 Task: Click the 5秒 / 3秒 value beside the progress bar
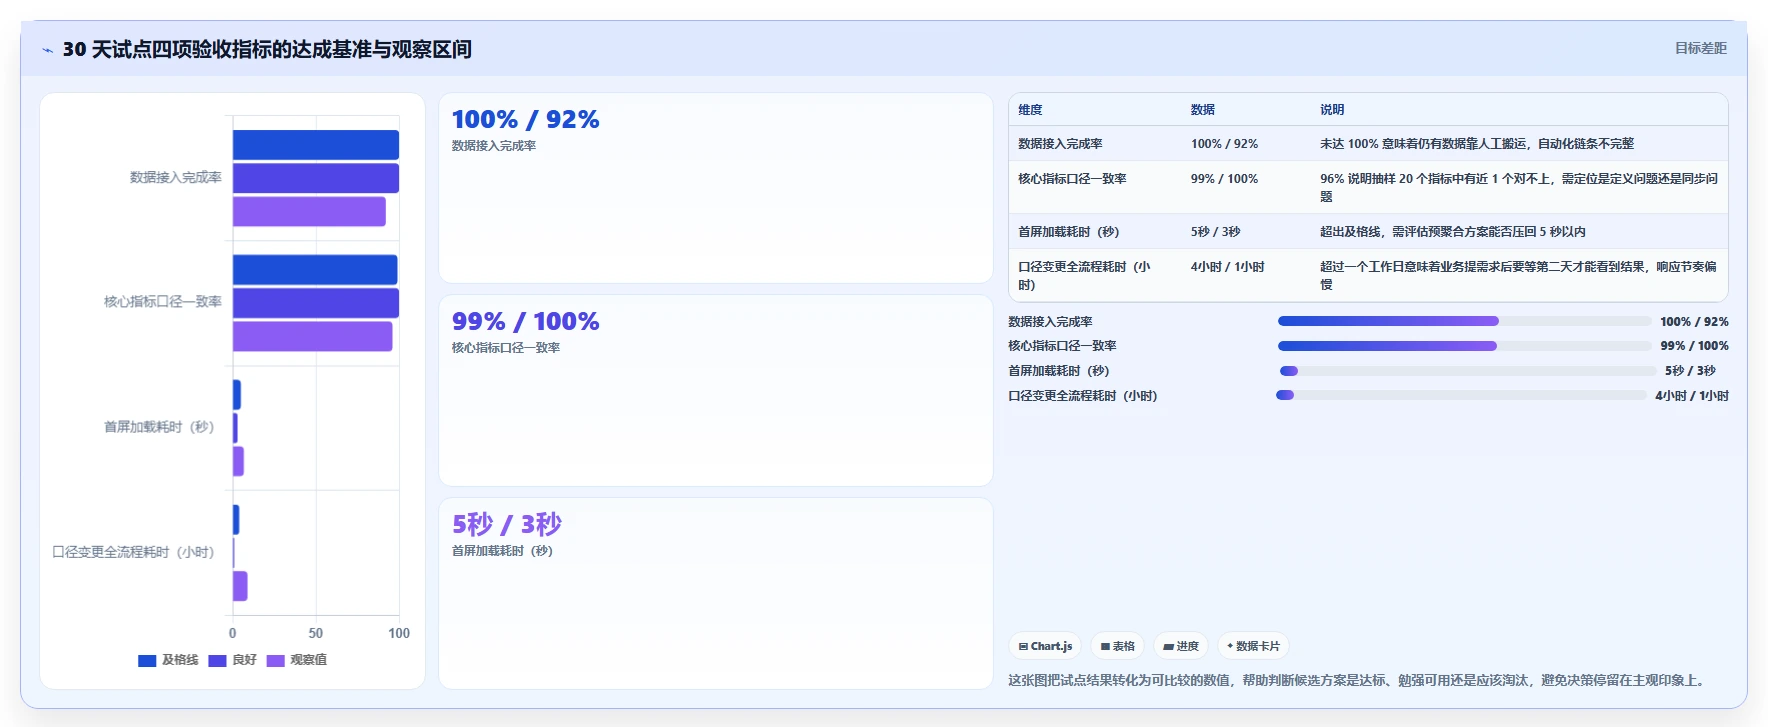pos(1690,371)
